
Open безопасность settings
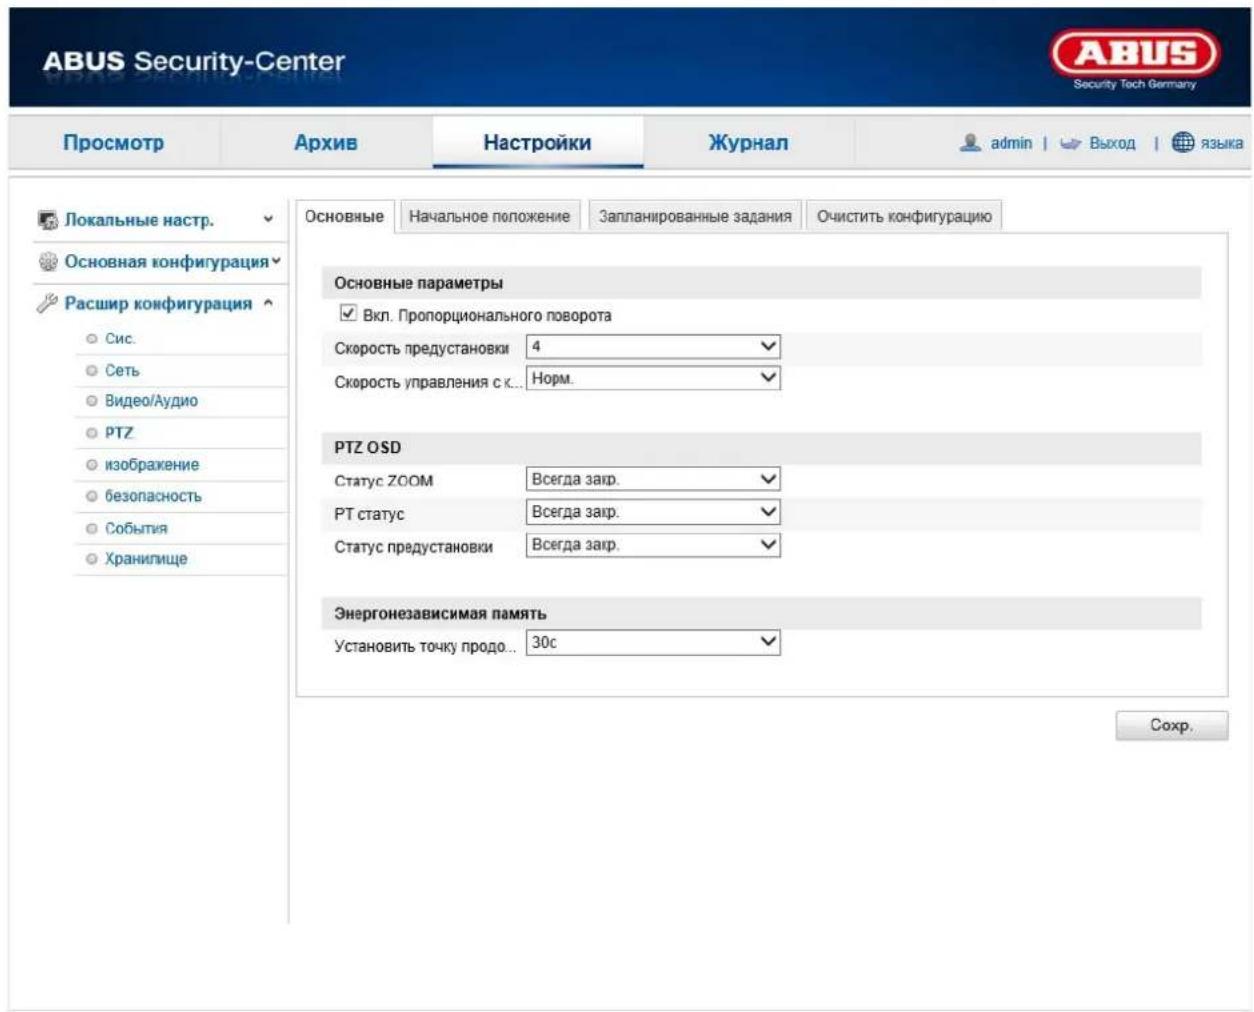click(153, 496)
